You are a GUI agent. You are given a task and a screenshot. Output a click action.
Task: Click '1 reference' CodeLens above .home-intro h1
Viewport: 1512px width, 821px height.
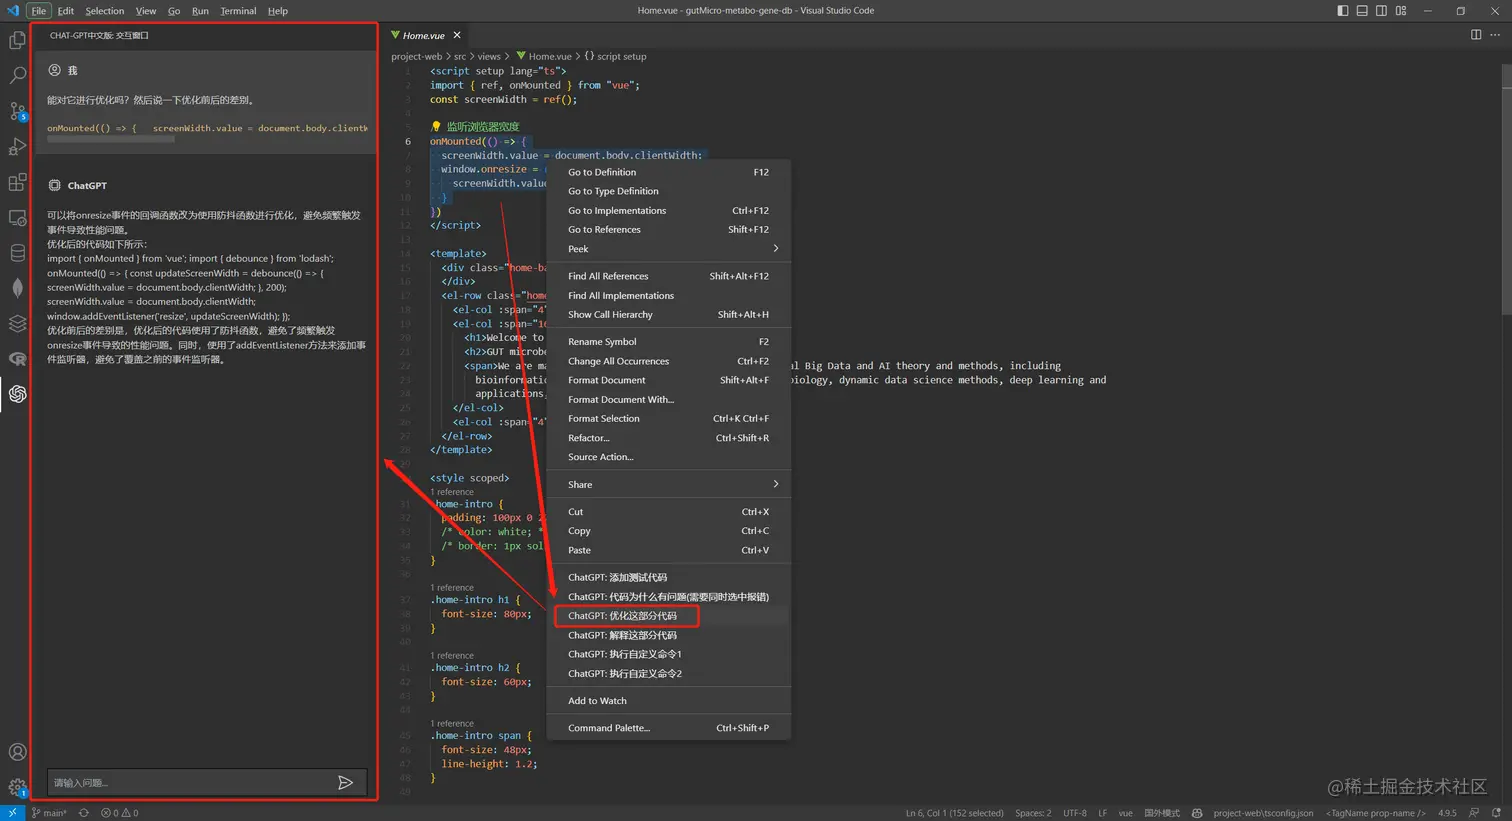point(452,588)
